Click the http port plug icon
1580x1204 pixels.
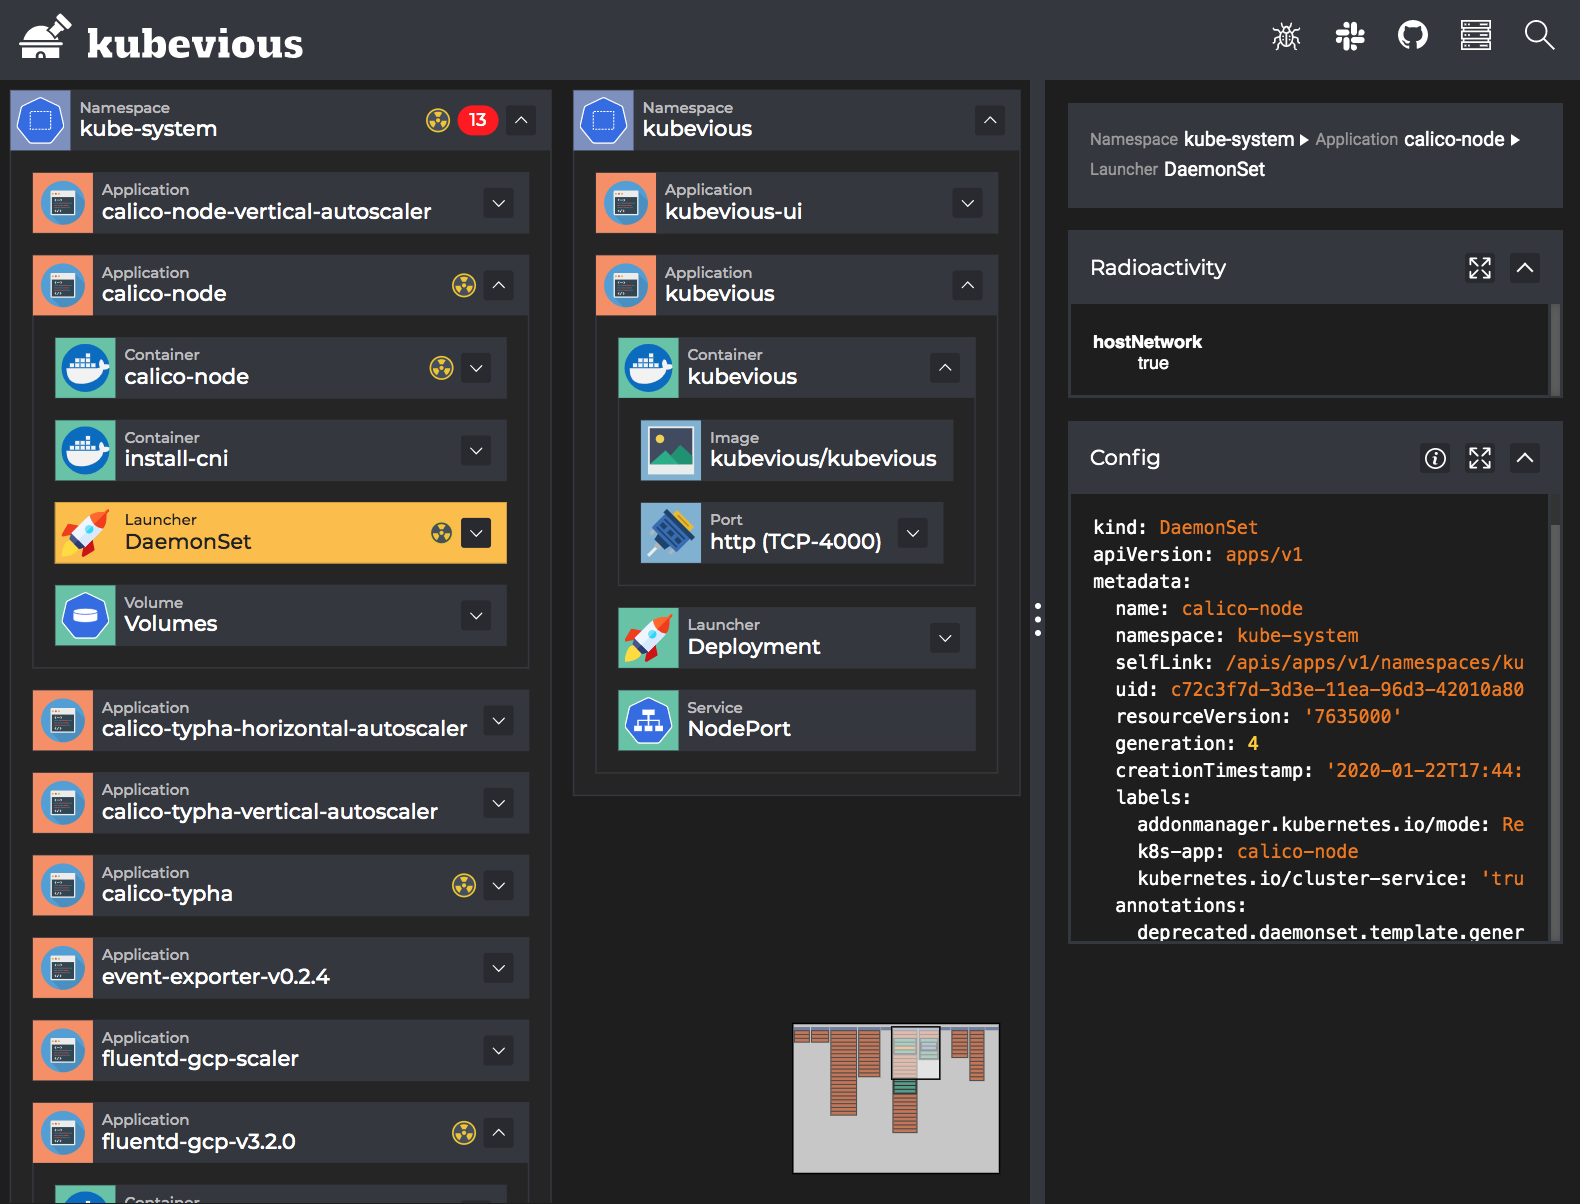(x=672, y=533)
